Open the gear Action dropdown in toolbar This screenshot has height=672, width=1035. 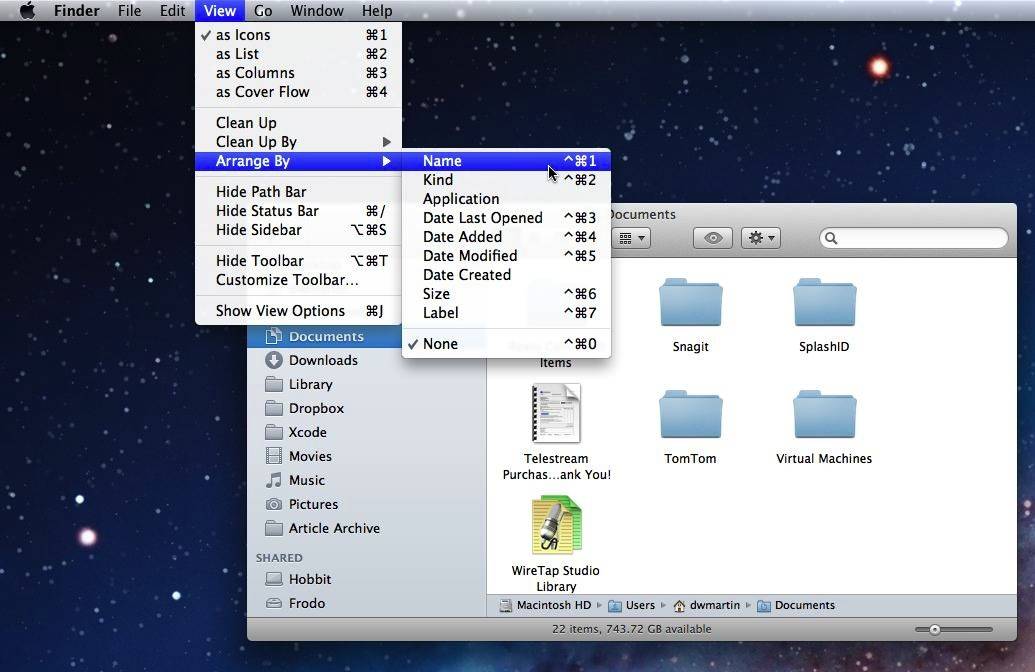(760, 238)
